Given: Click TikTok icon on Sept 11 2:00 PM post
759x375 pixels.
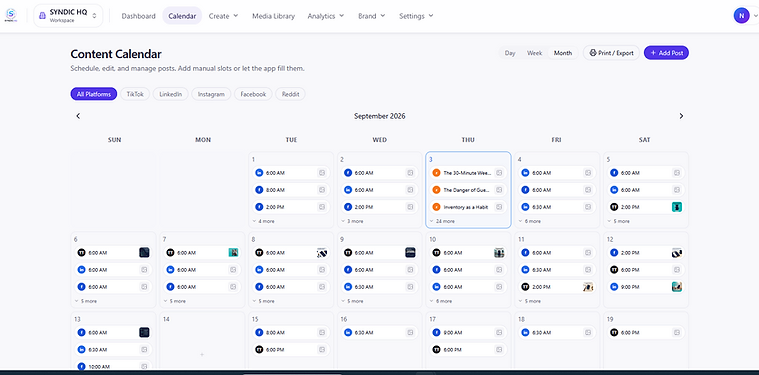Looking at the screenshot, I should 525,287.
